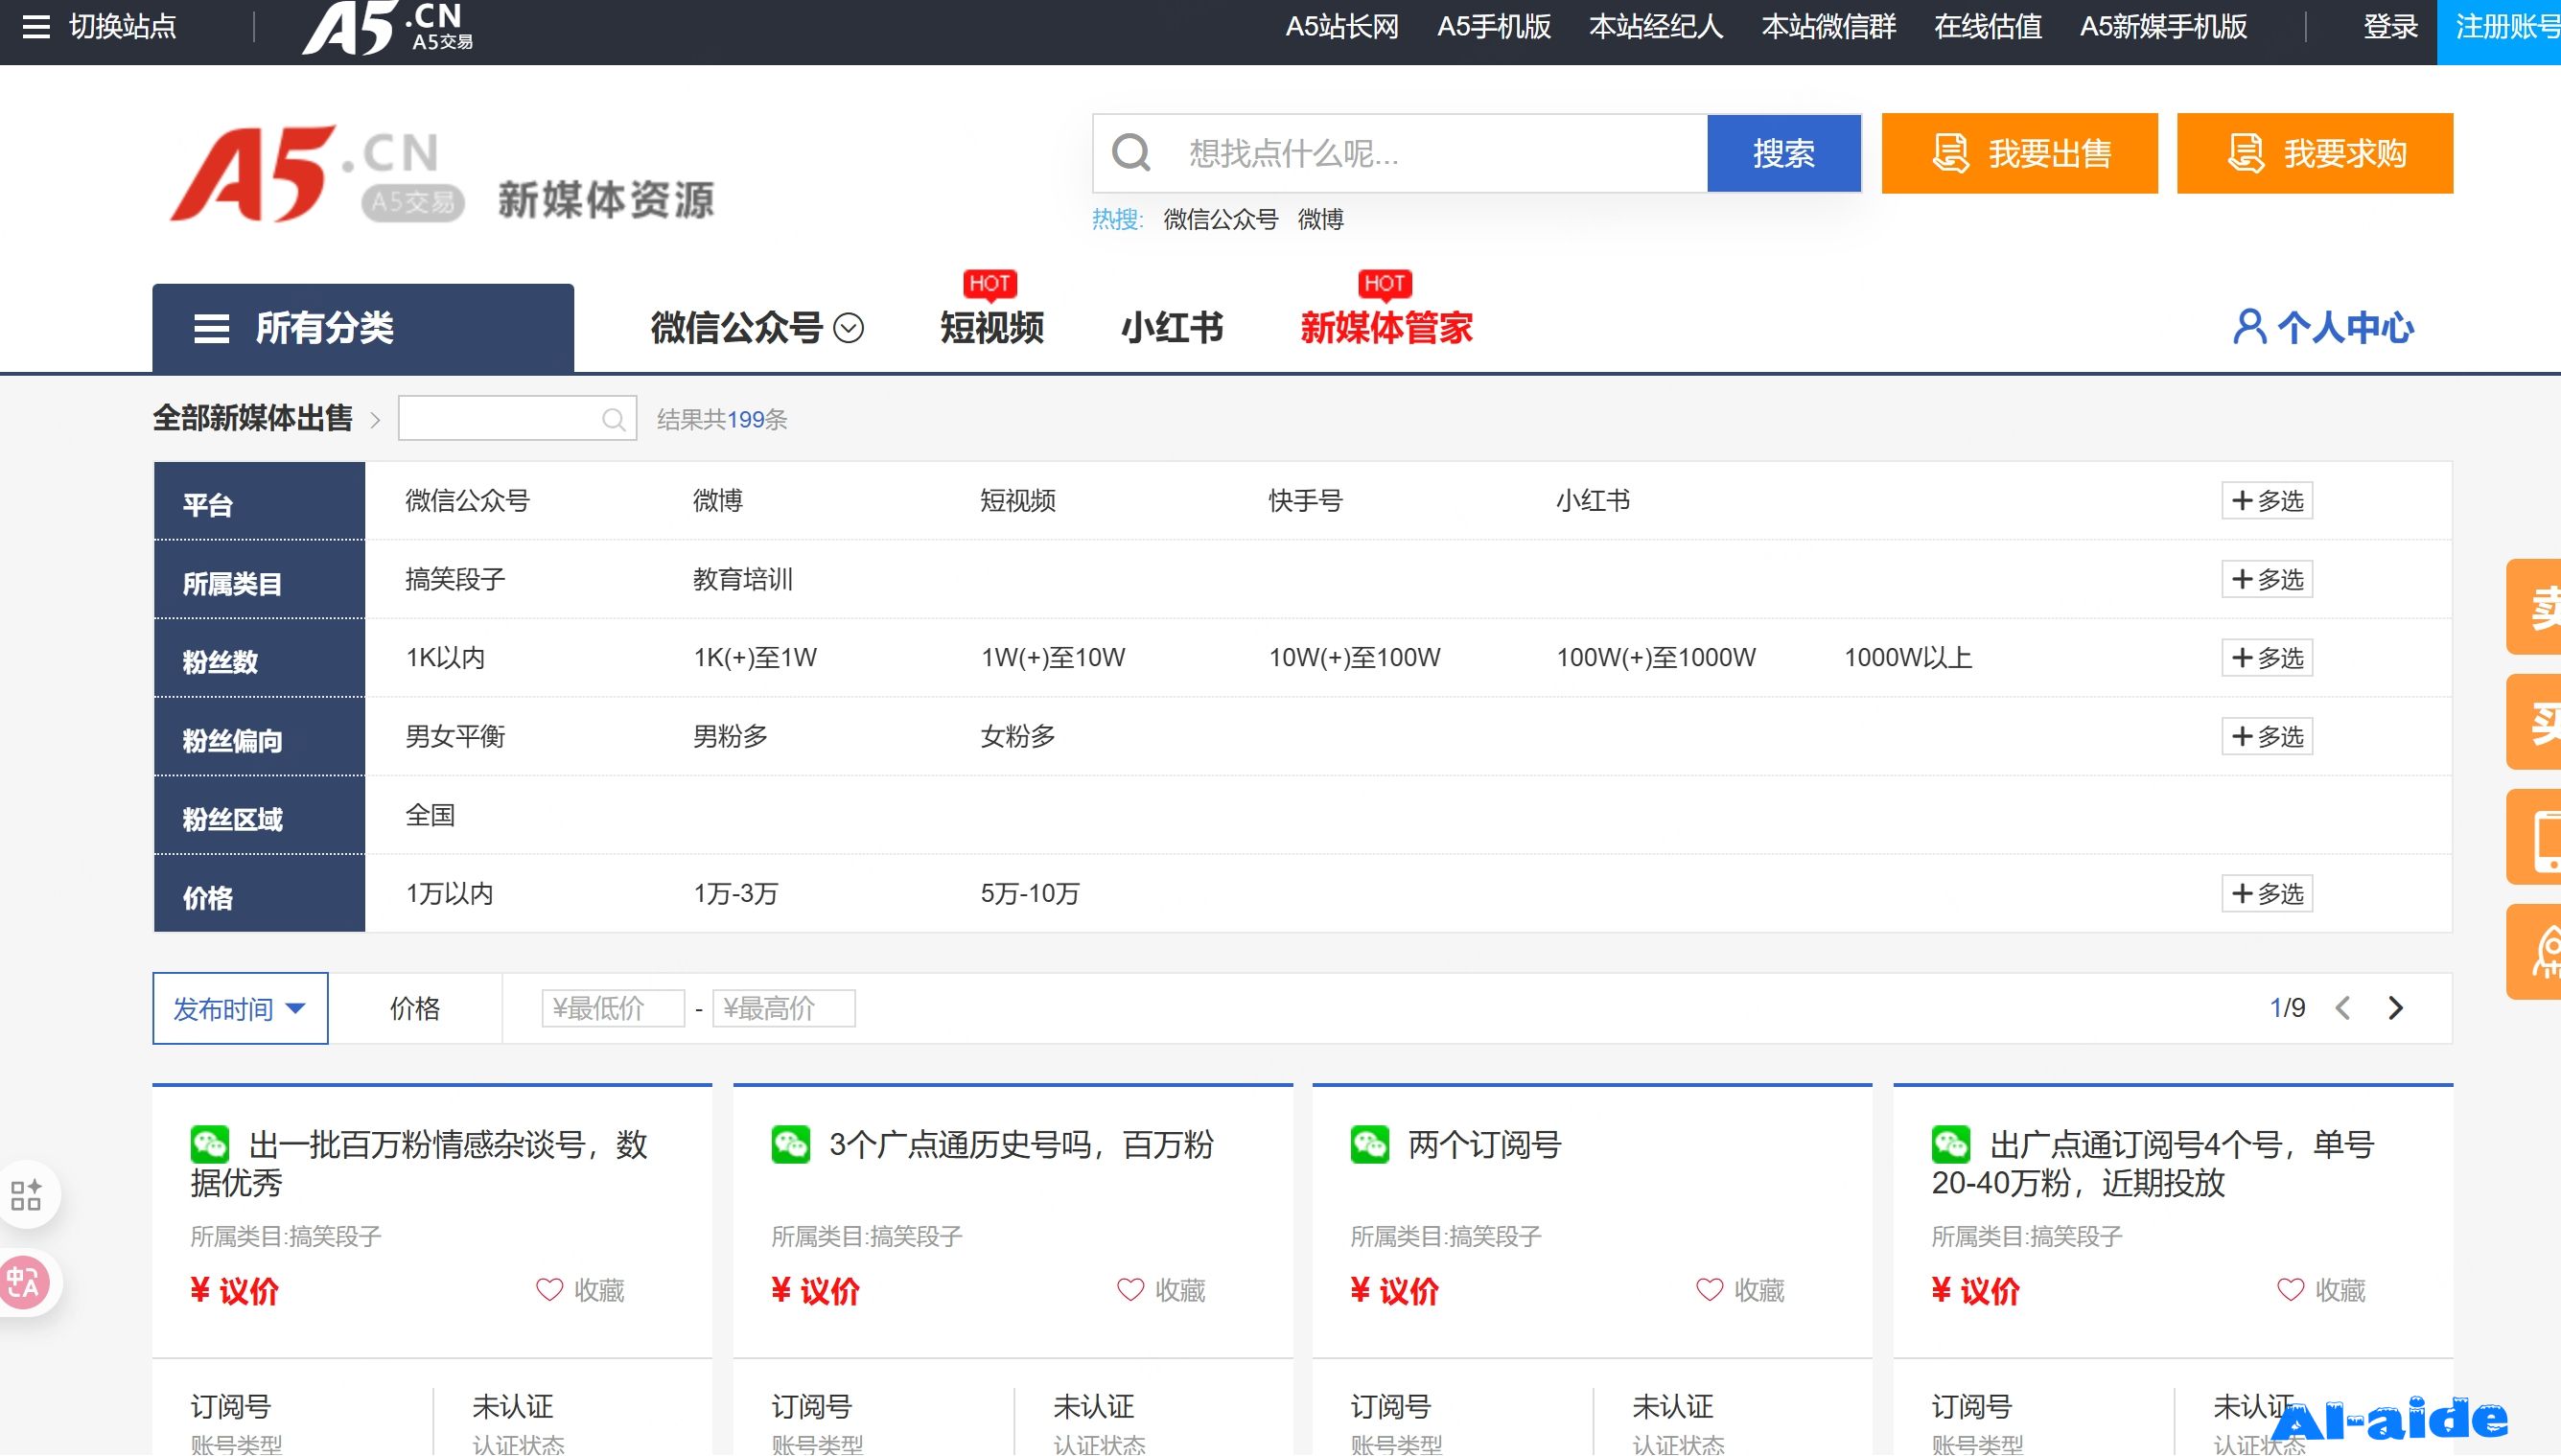Image resolution: width=2561 pixels, height=1456 pixels.
Task: Click the orange rocket back-to-top button
Action: pos(2534,952)
